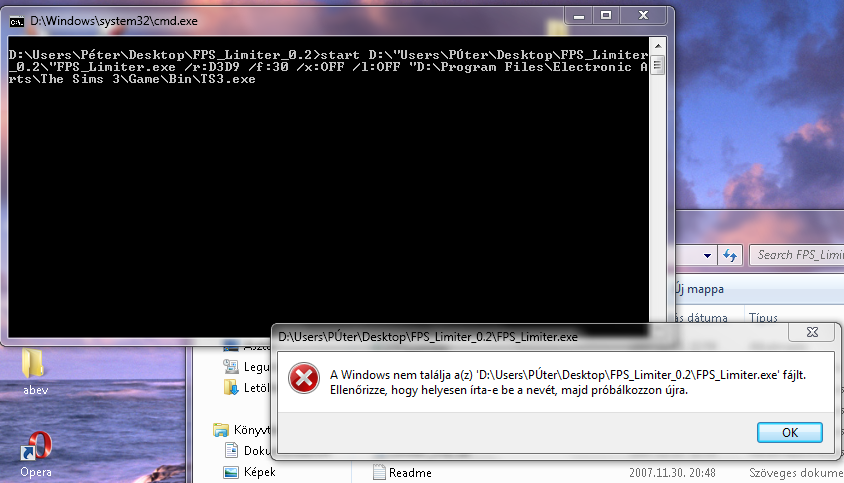This screenshot has width=844, height=483.
Task: Open Legutóbbi helyek in favorites
Action: tap(256, 367)
